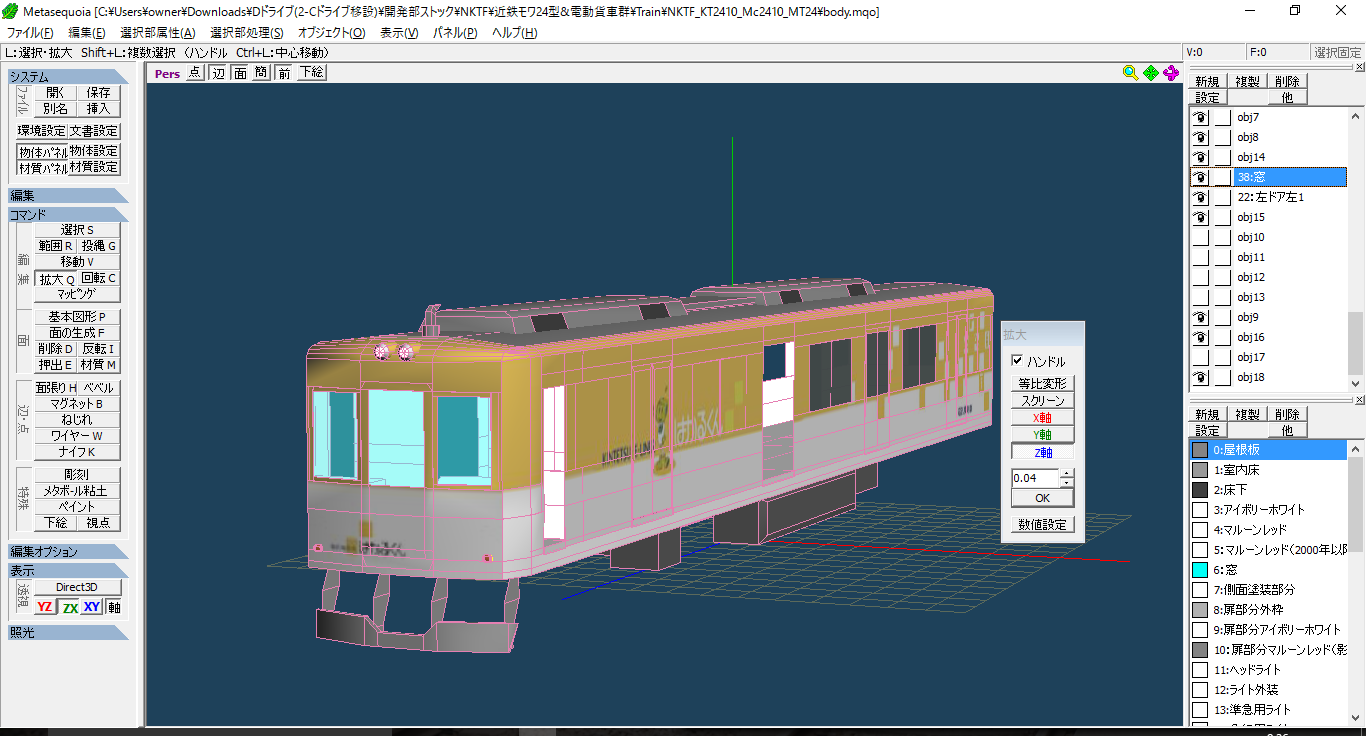Viewport: 1366px width, 736px height.
Task: Select material 11:ヘッドライト
Action: (1246, 670)
